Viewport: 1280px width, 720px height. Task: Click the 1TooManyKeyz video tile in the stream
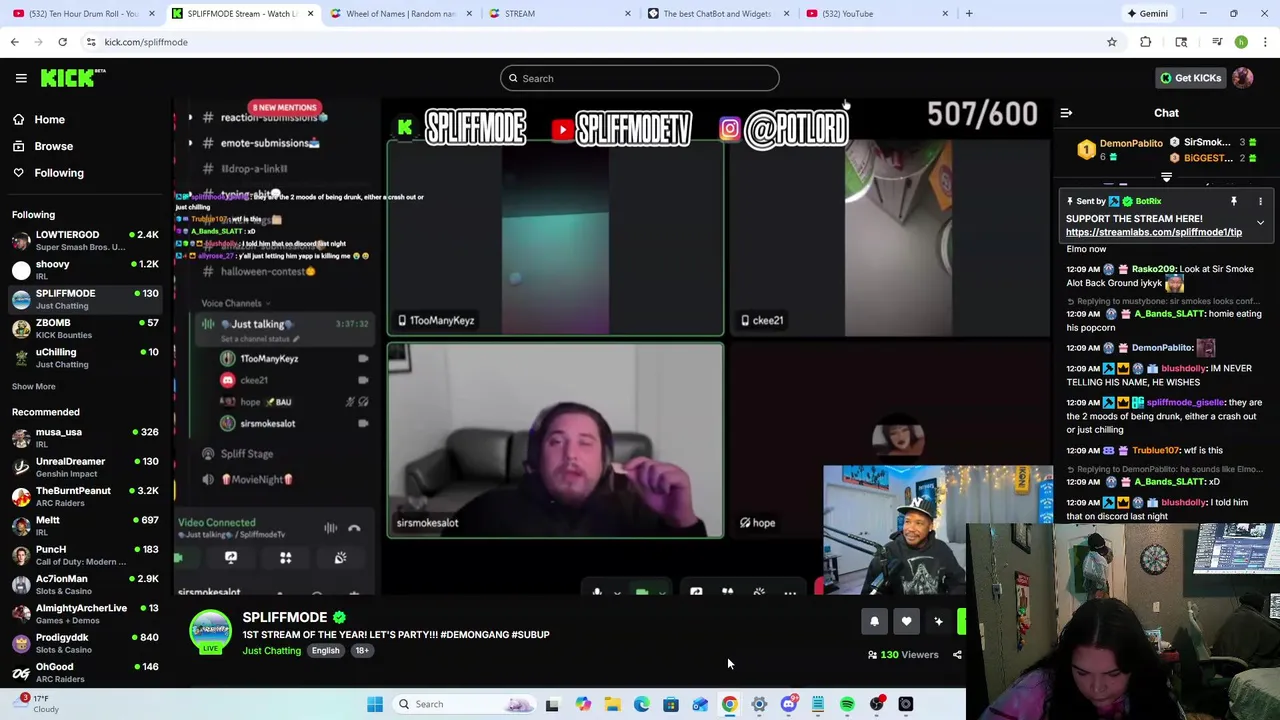[x=555, y=238]
